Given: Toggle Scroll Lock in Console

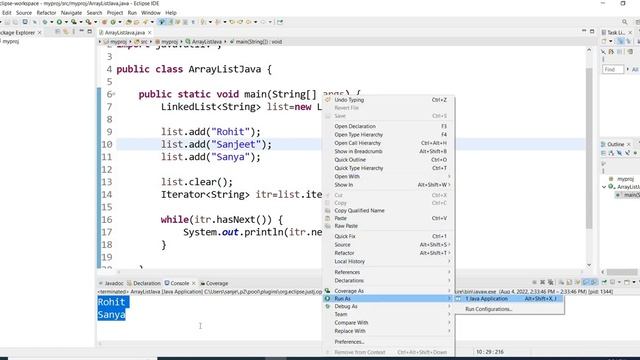Looking at the screenshot, I should tap(569, 282).
